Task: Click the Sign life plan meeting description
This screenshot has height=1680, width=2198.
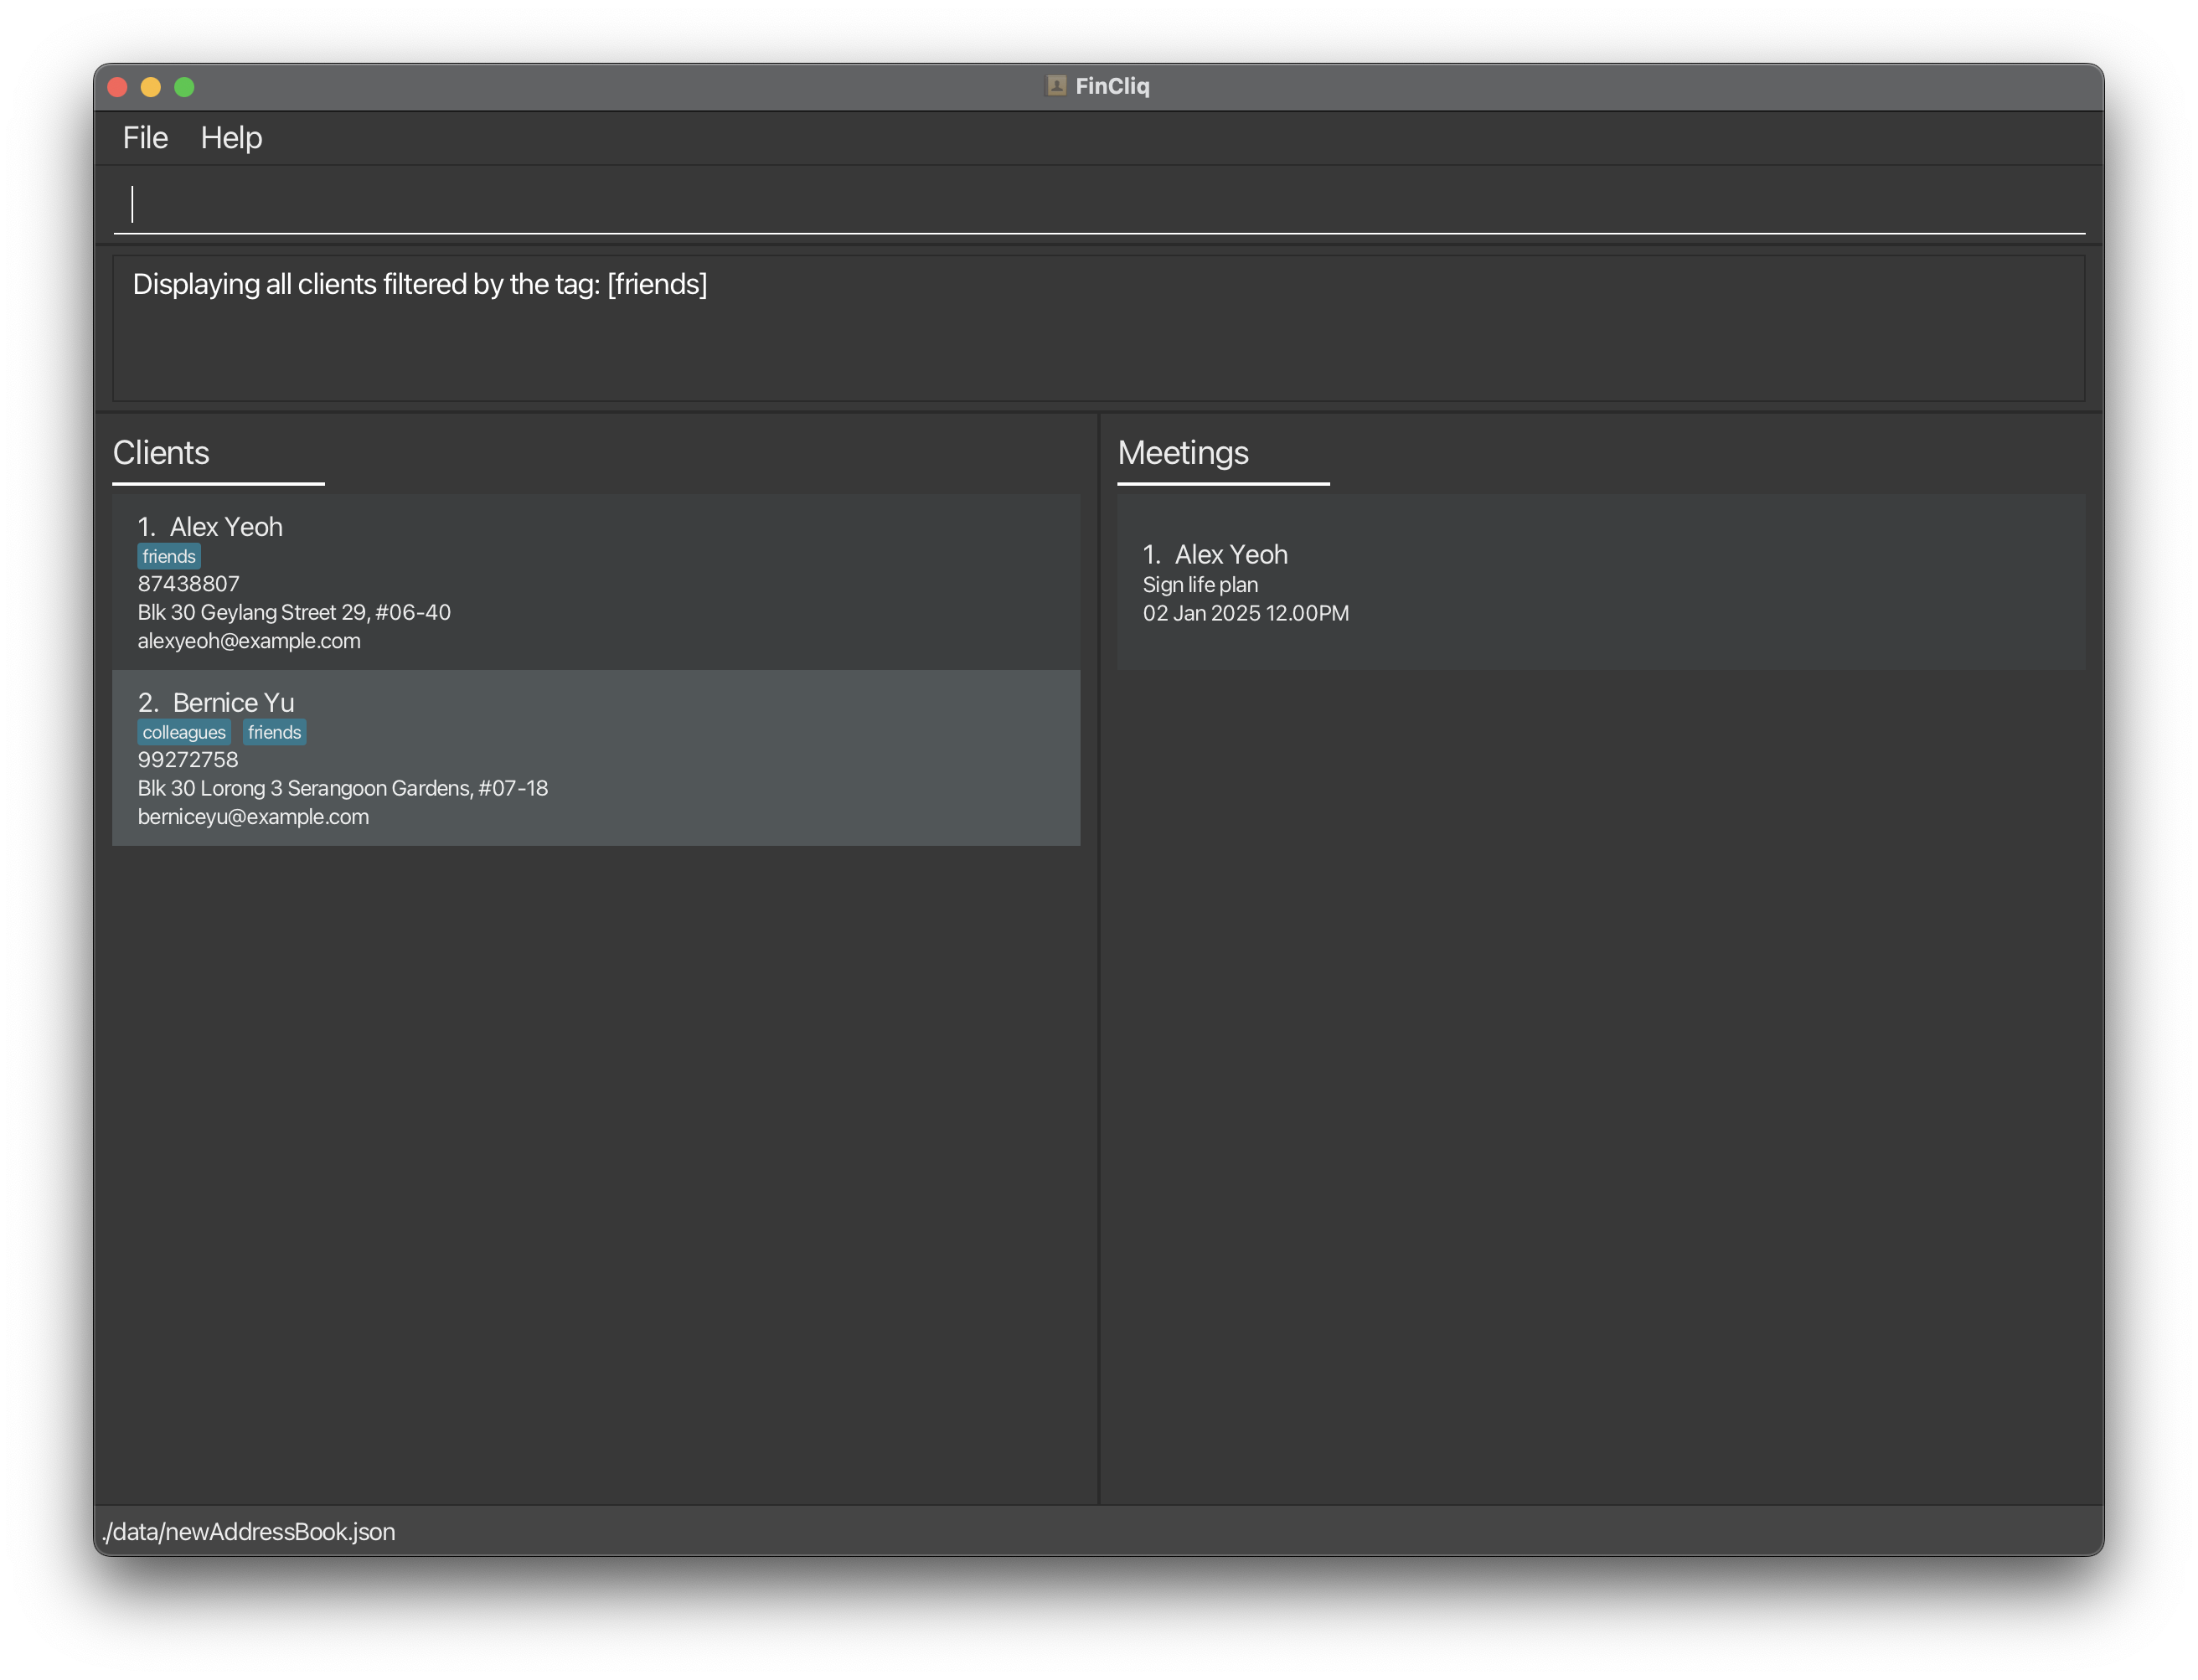Action: [x=1200, y=585]
